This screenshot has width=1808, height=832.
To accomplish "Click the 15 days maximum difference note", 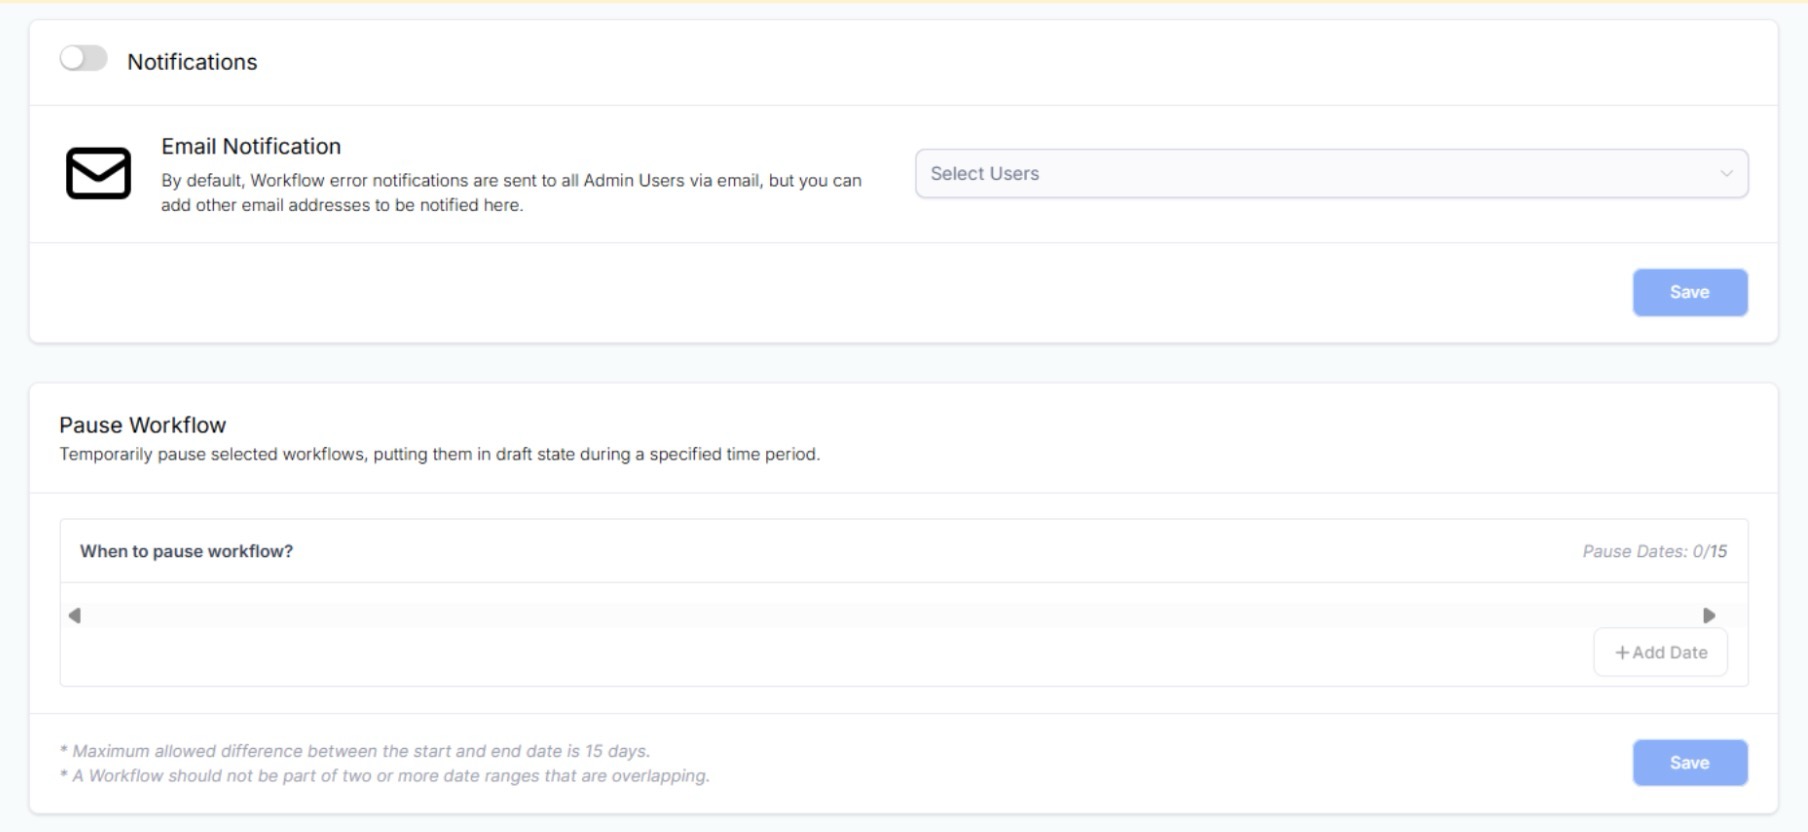I will [x=355, y=751].
